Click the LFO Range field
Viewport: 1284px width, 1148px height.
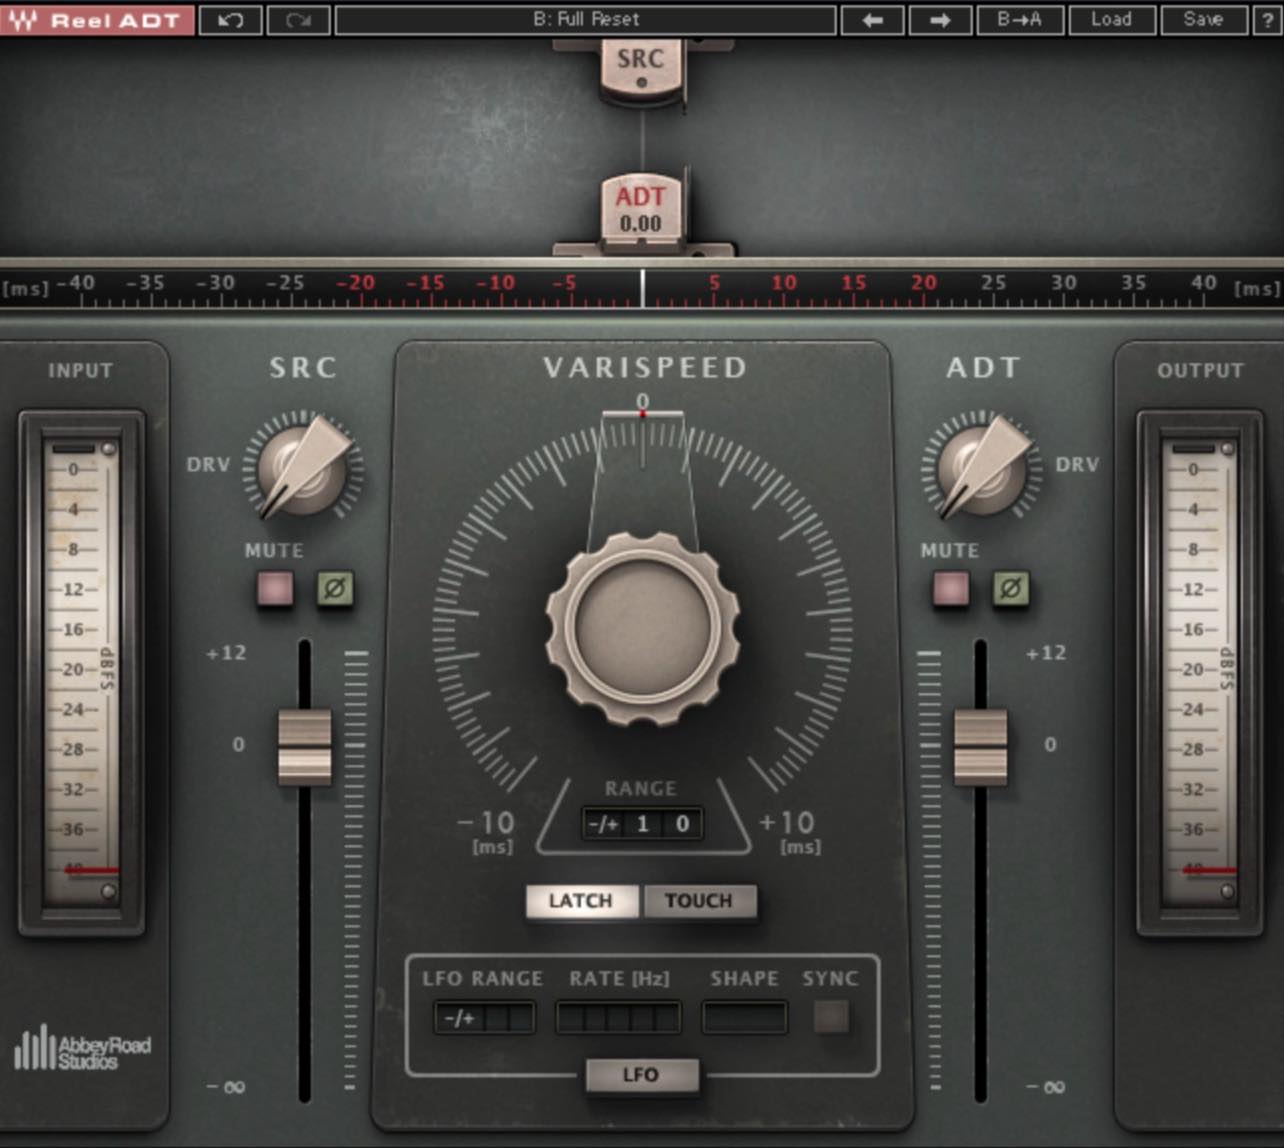coord(484,1018)
